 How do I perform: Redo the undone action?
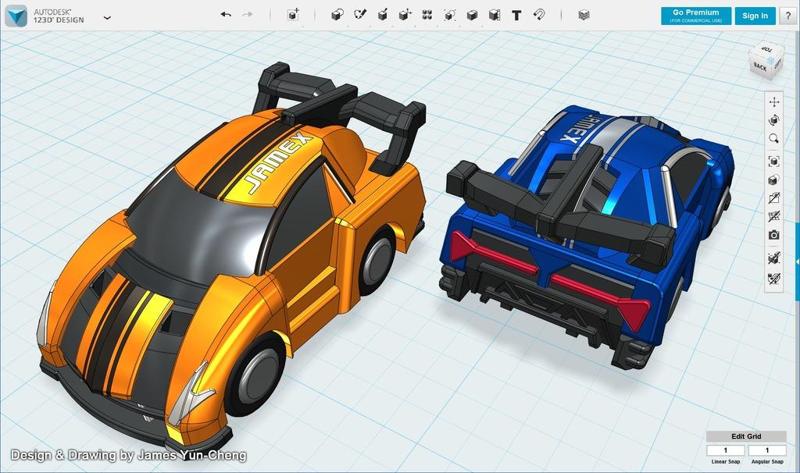pyautogui.click(x=247, y=15)
